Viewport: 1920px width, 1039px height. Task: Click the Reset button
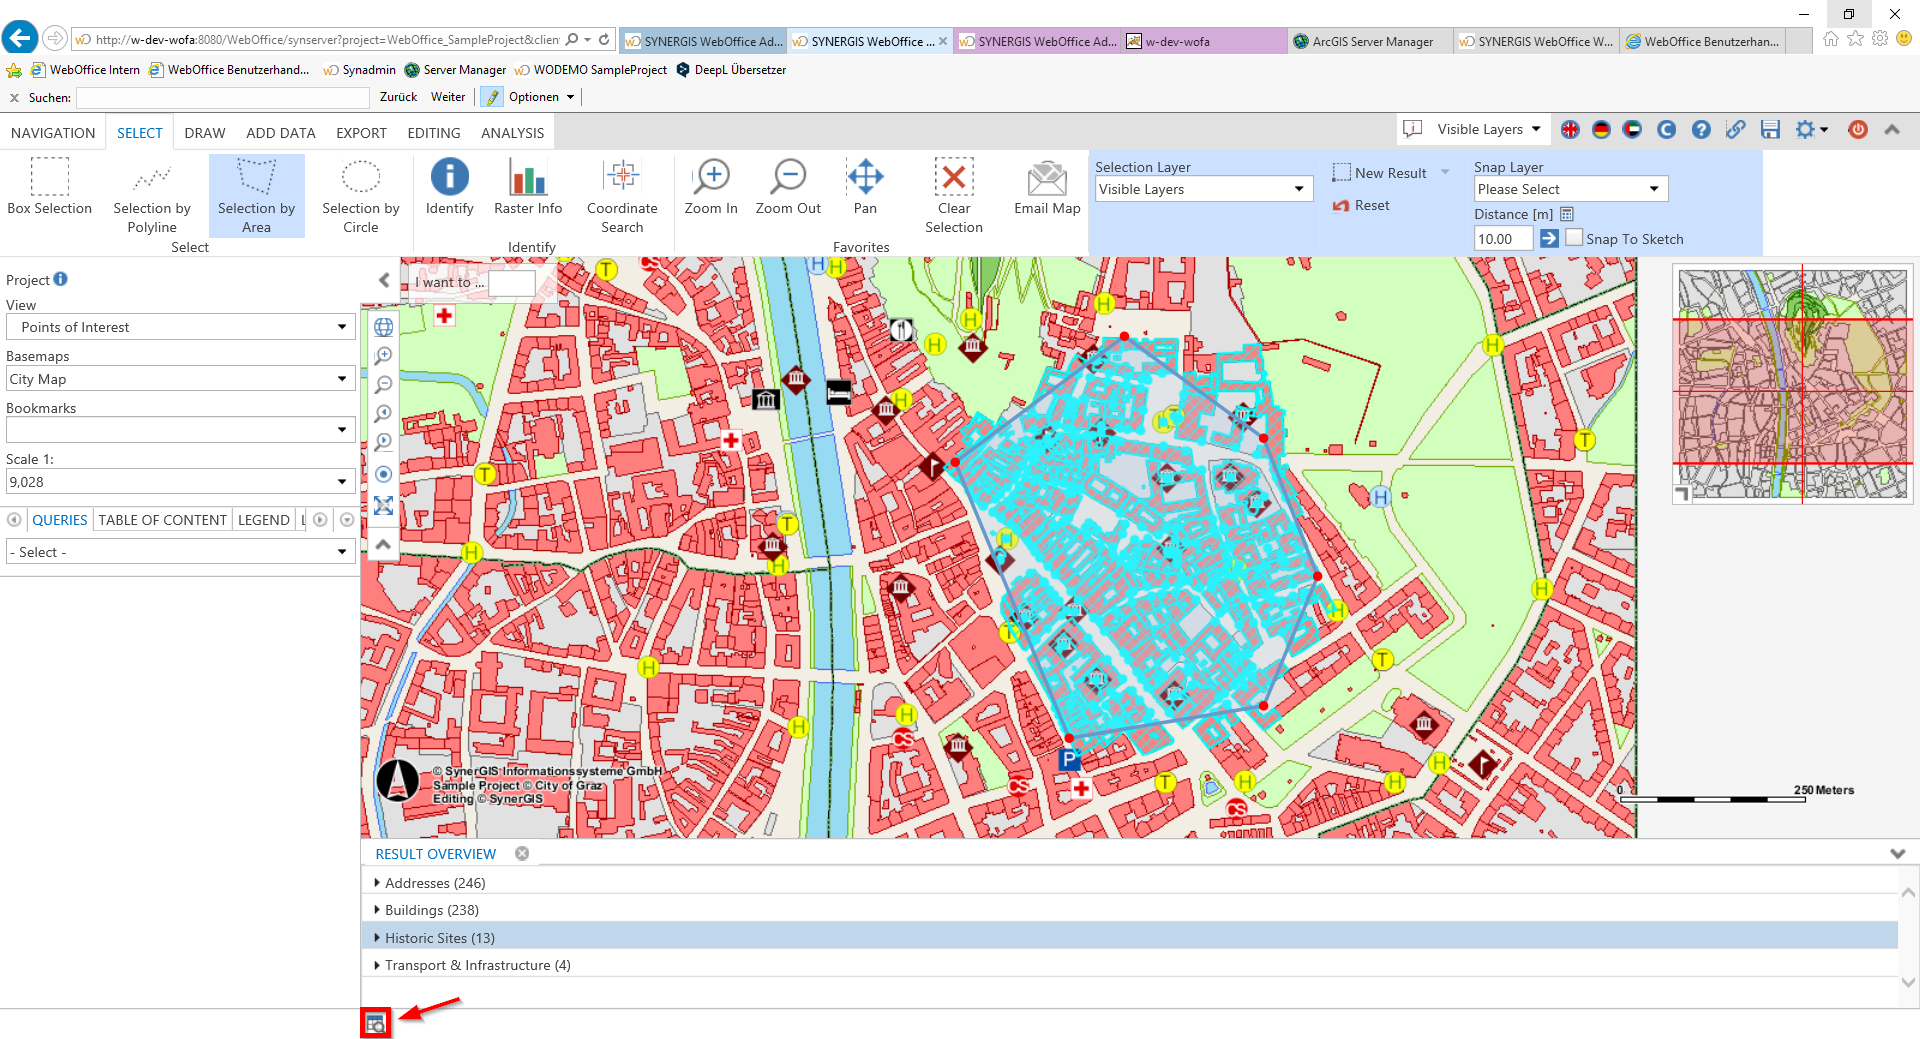click(x=1361, y=205)
